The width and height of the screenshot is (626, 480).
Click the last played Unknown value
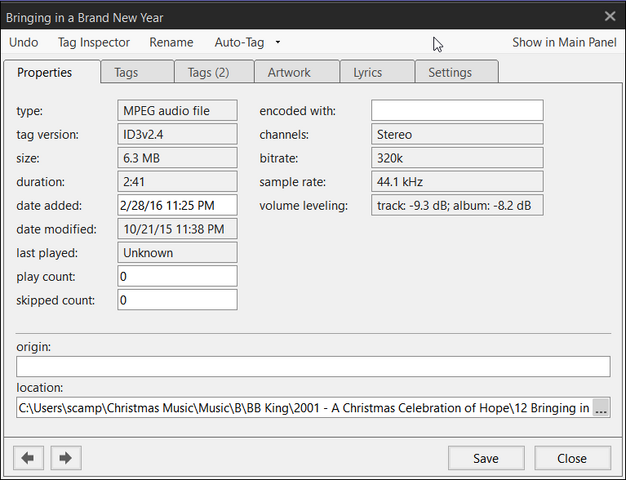tap(177, 253)
